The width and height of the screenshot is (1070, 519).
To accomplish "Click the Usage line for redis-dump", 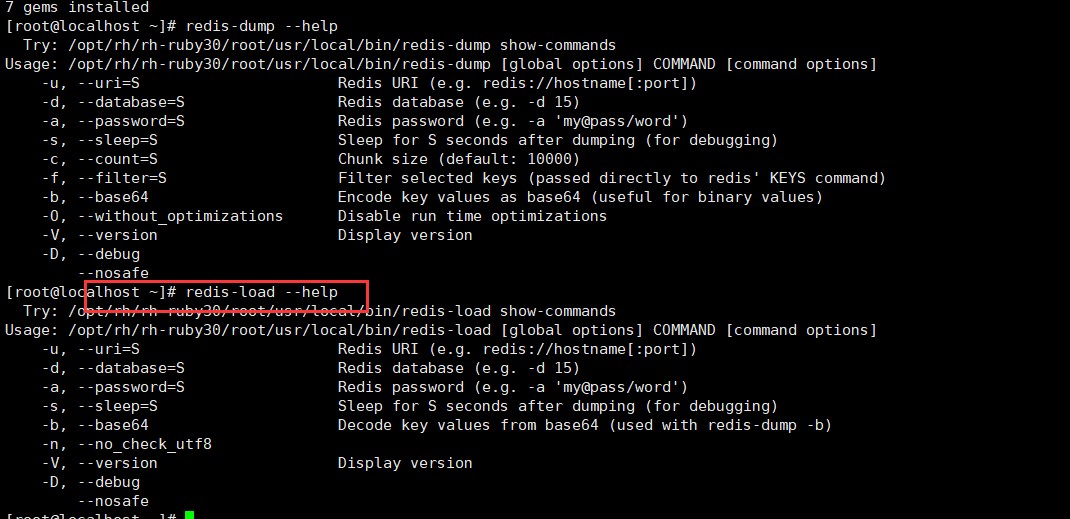I will (440, 64).
